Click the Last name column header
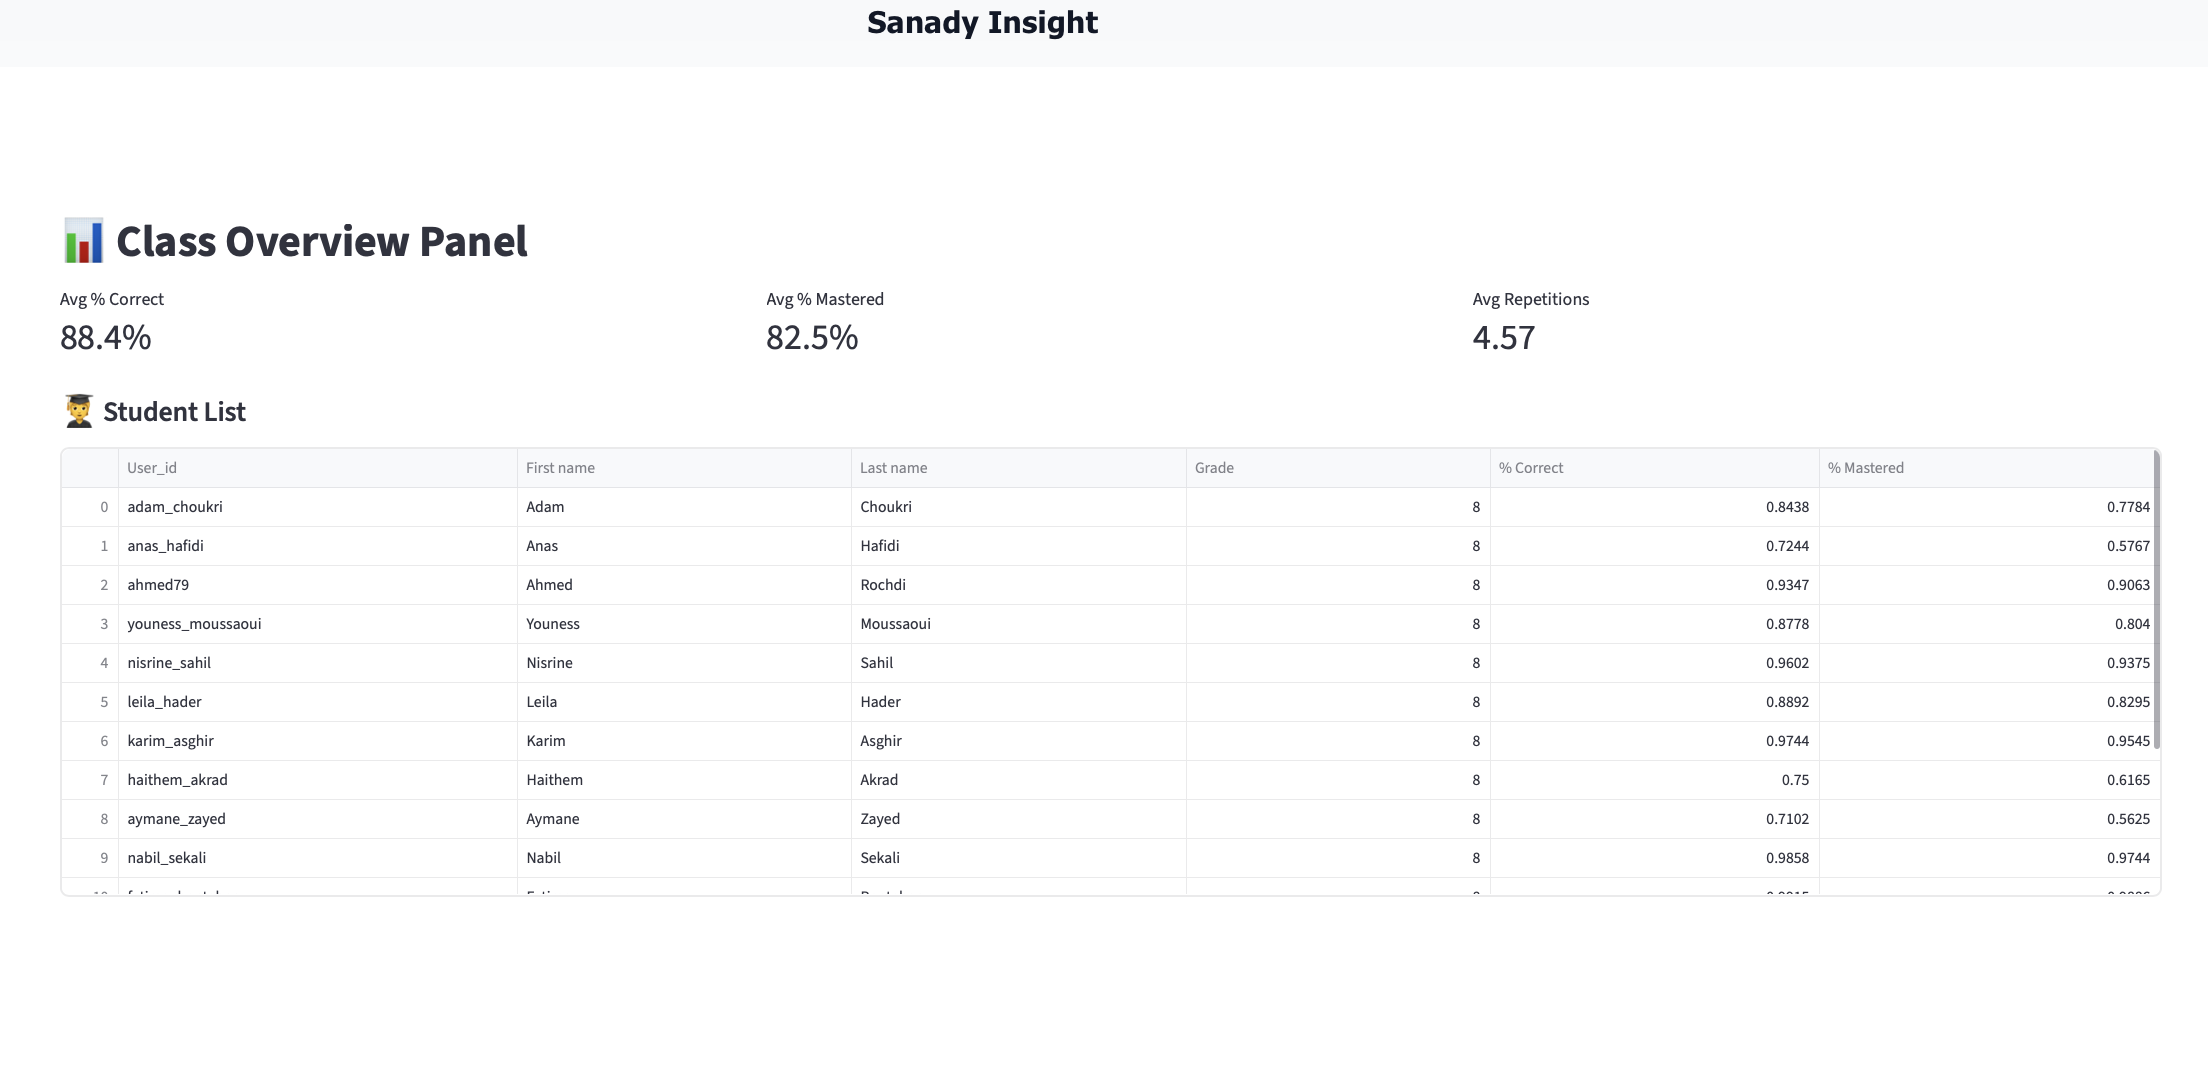Image resolution: width=2208 pixels, height=1066 pixels. [893, 468]
